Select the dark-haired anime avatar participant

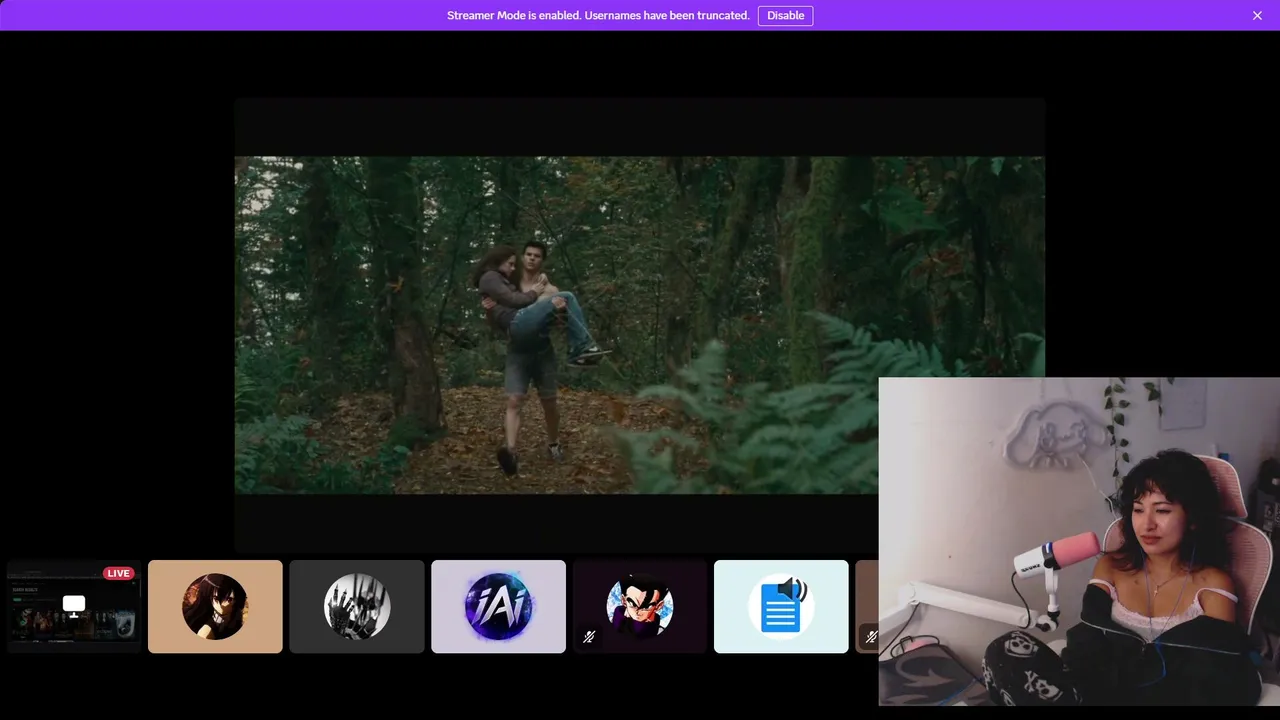coord(215,606)
